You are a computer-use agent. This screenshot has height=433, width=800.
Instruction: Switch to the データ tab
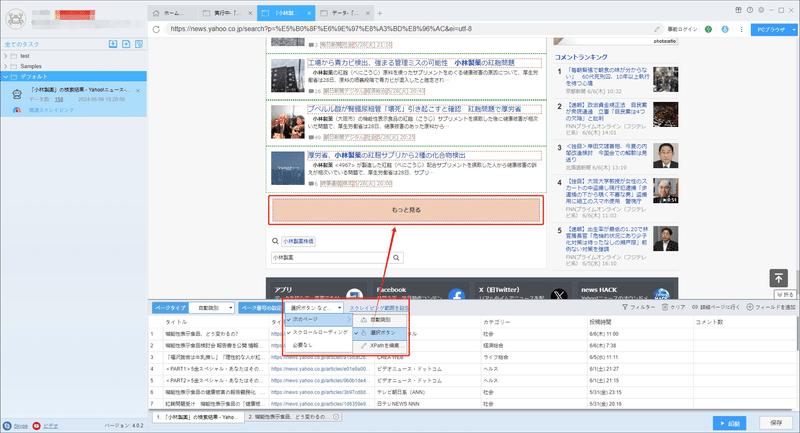345,13
